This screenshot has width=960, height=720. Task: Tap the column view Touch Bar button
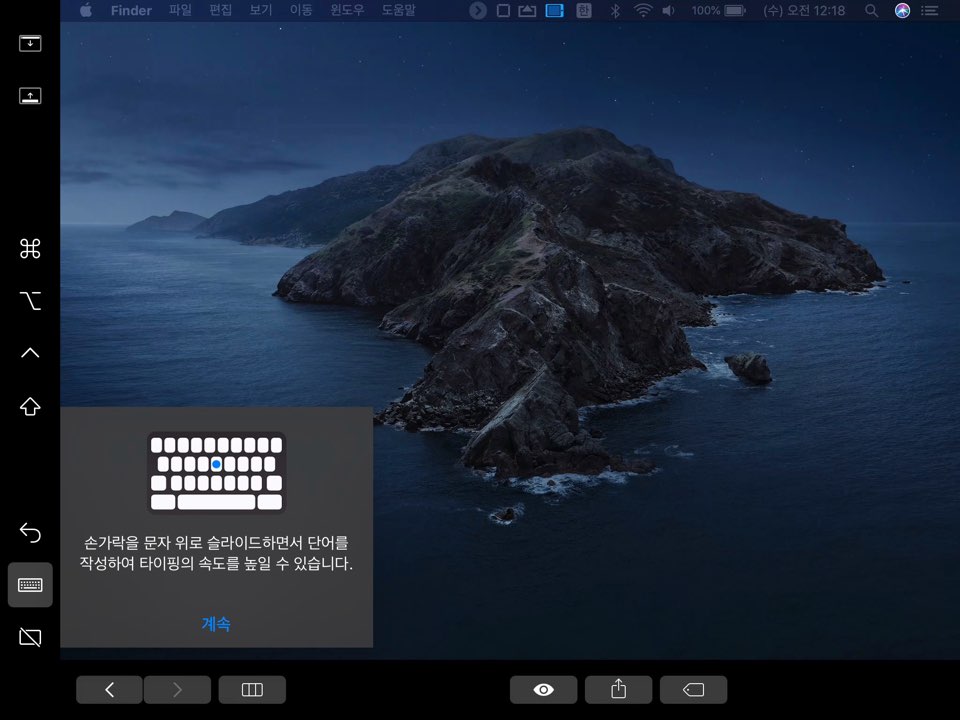coord(252,690)
